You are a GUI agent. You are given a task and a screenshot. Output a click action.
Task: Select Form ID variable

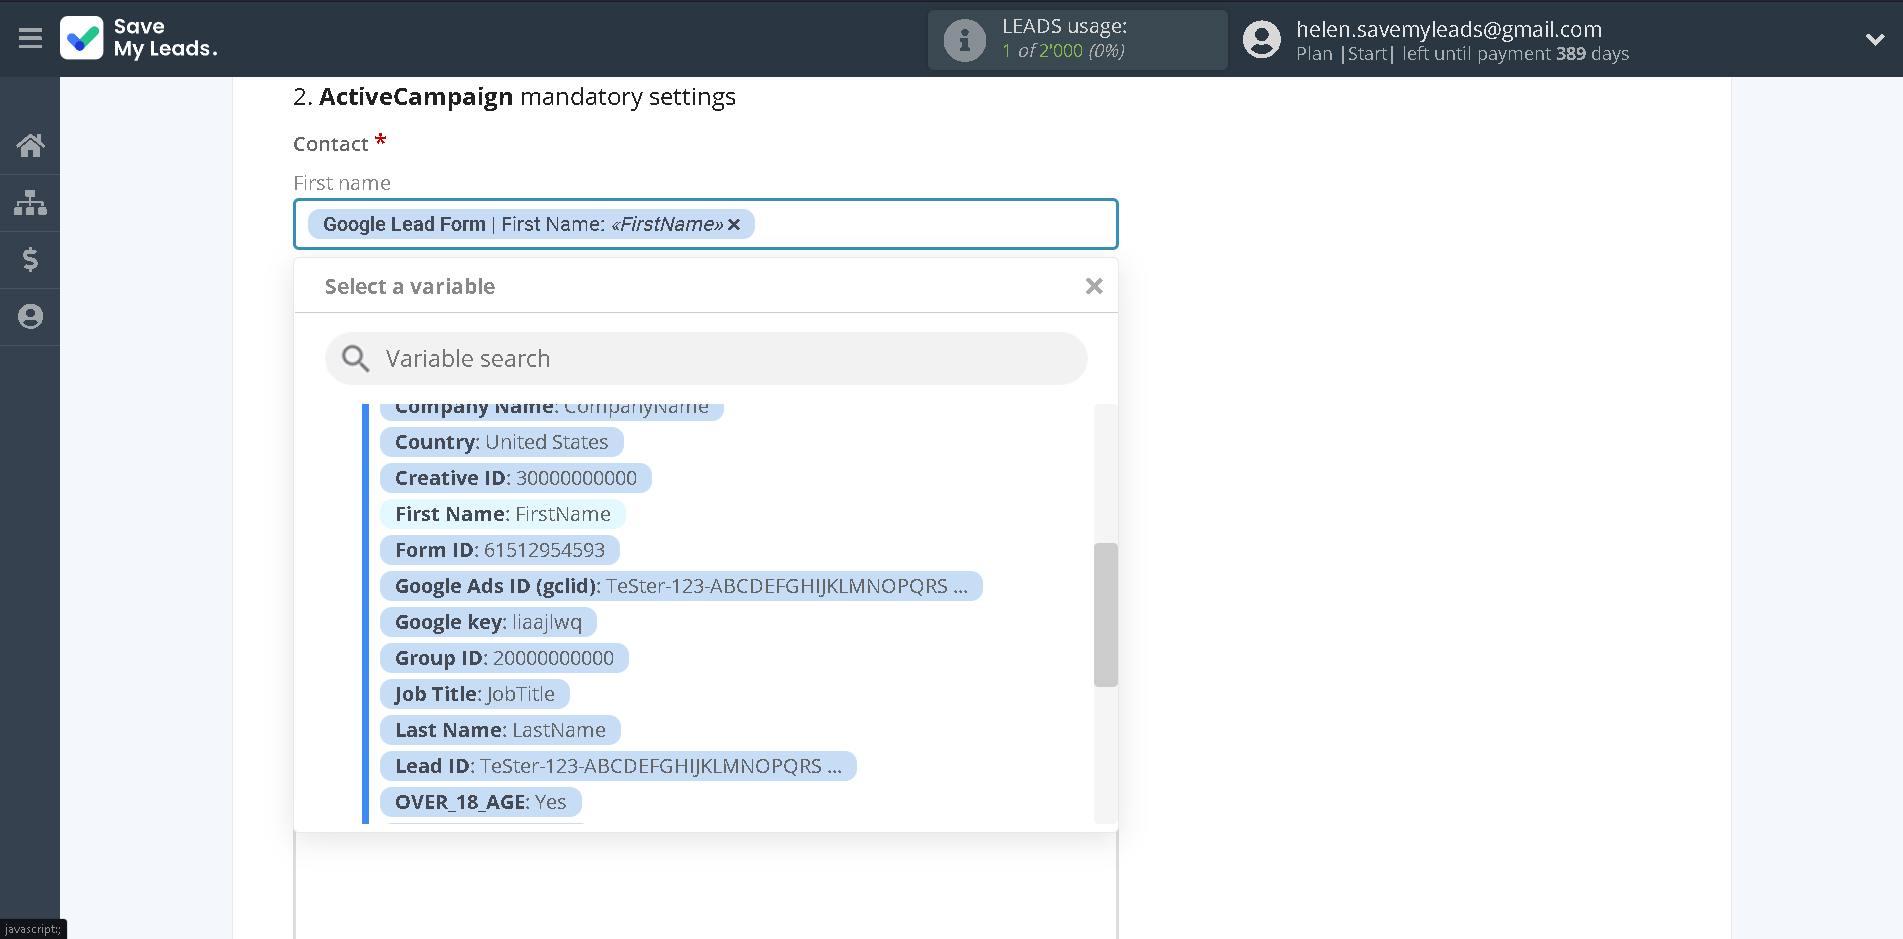point(499,550)
